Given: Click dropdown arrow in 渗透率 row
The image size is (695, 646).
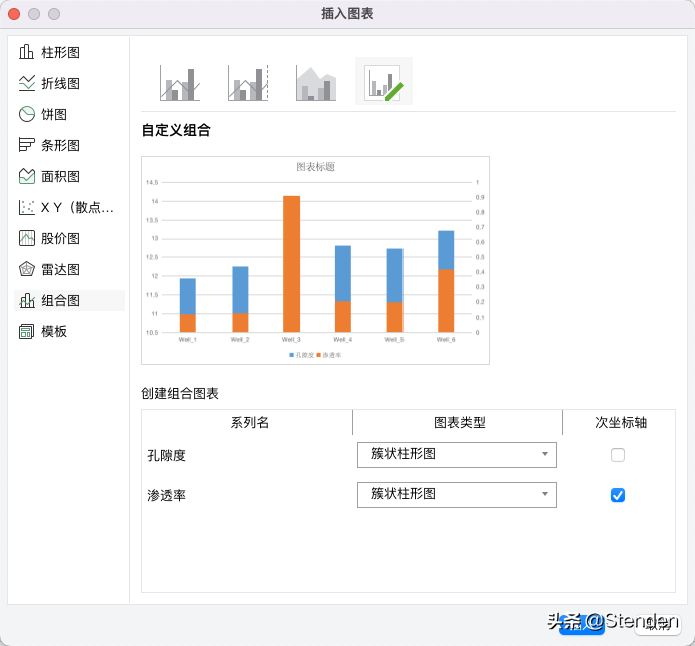Looking at the screenshot, I should coord(545,494).
